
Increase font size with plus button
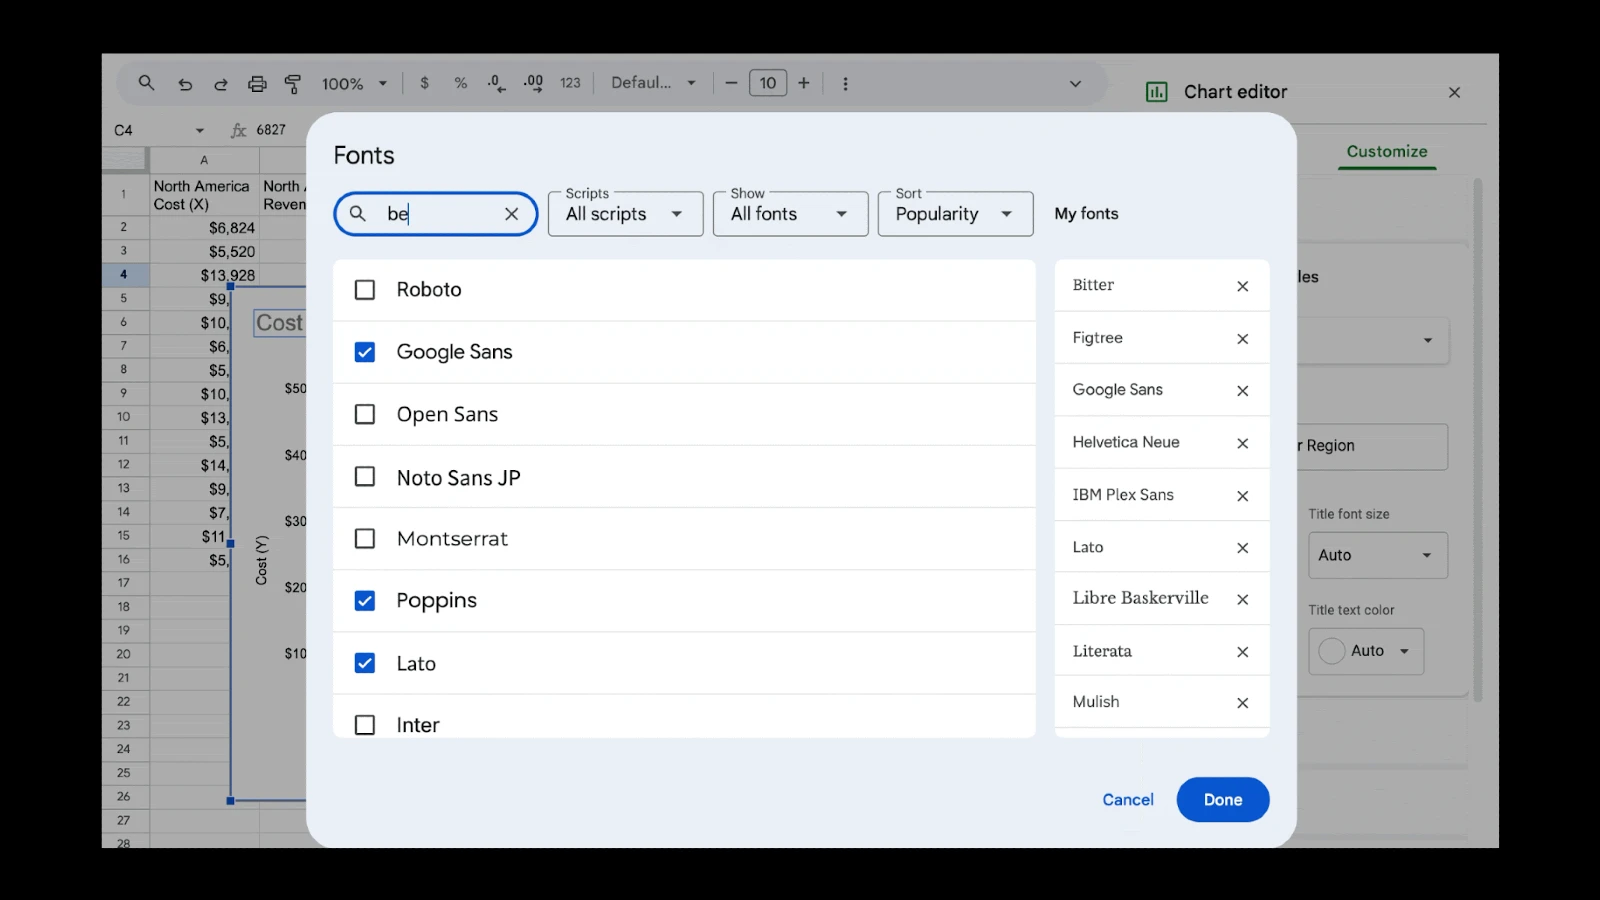click(803, 83)
